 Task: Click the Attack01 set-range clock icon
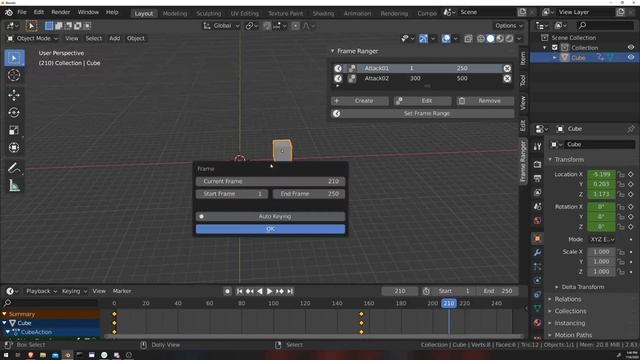tap(338, 68)
